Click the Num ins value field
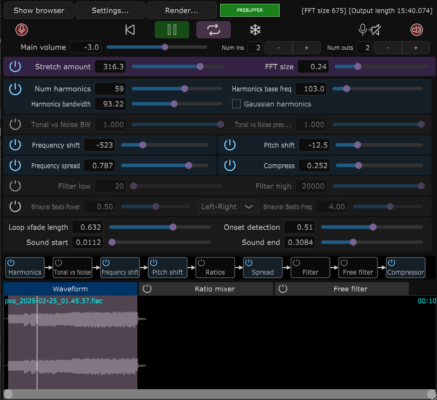437x400 pixels. (x=255, y=48)
